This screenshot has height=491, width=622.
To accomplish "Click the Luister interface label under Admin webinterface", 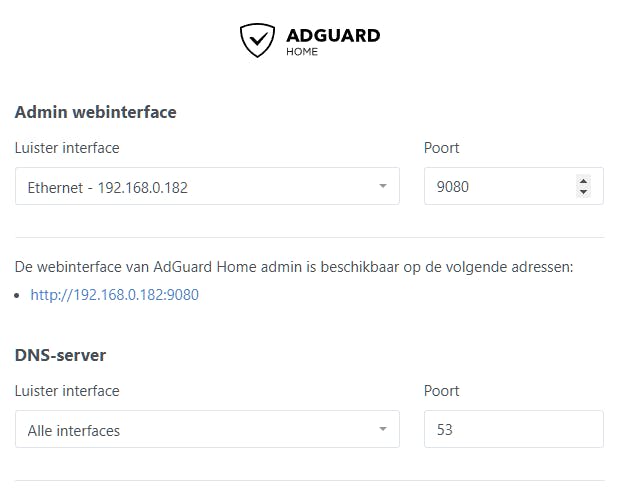I will pyautogui.click(x=67, y=148).
